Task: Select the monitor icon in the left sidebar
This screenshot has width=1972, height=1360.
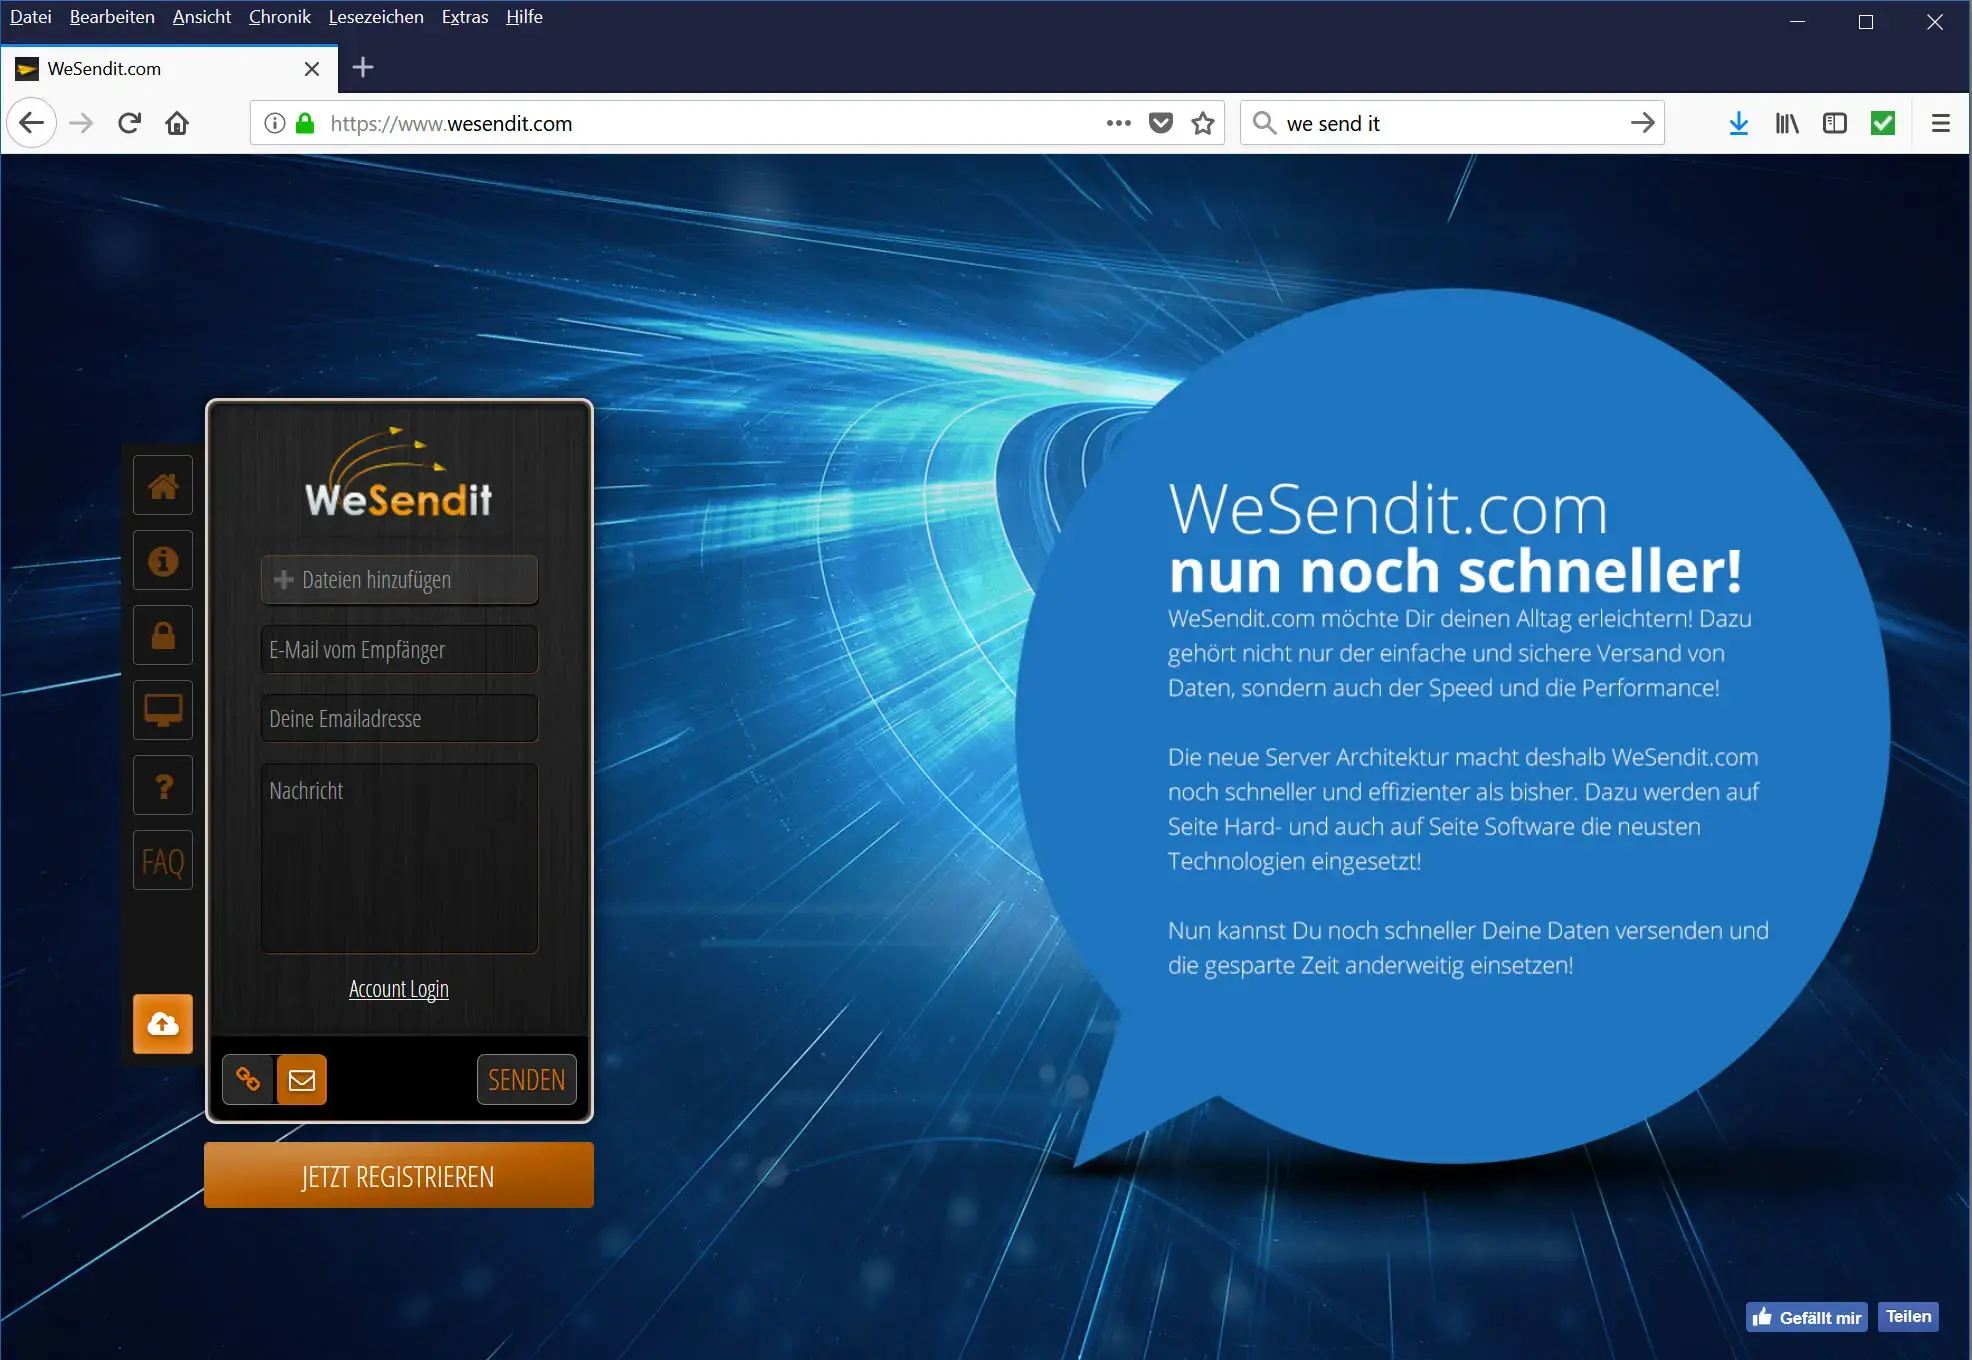Action: tap(162, 710)
